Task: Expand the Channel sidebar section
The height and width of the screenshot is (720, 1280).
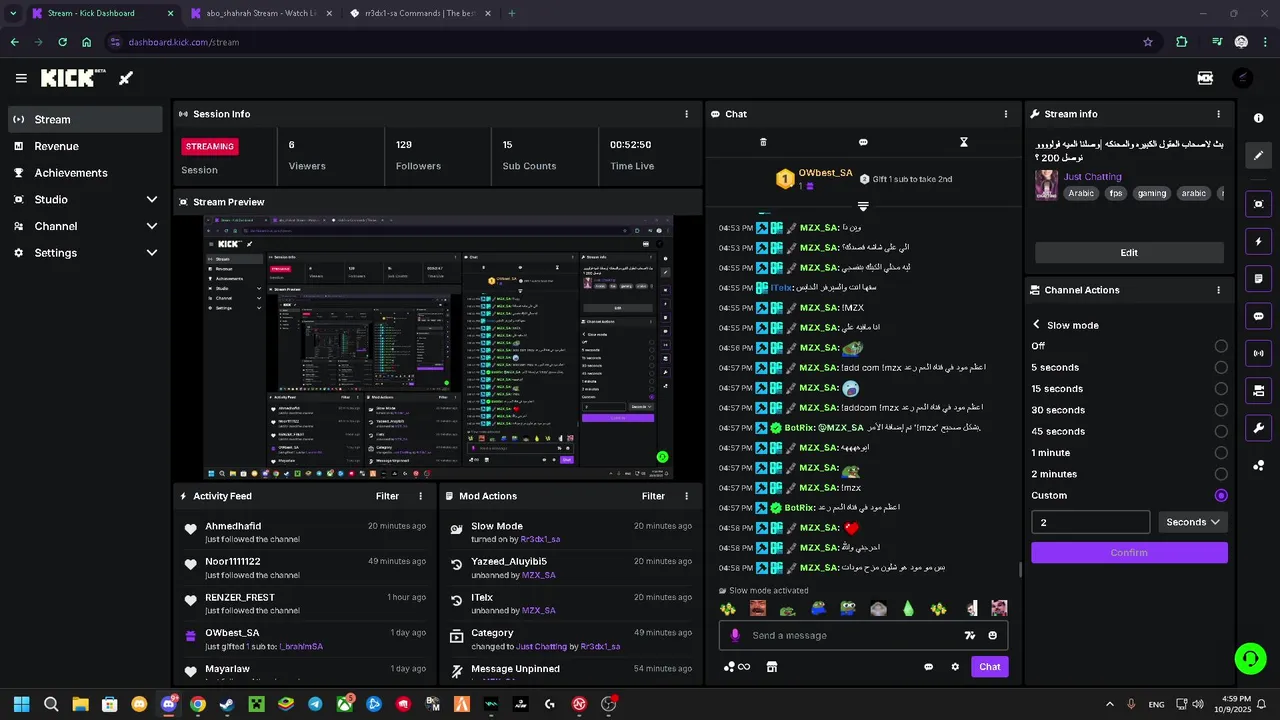Action: (85, 226)
